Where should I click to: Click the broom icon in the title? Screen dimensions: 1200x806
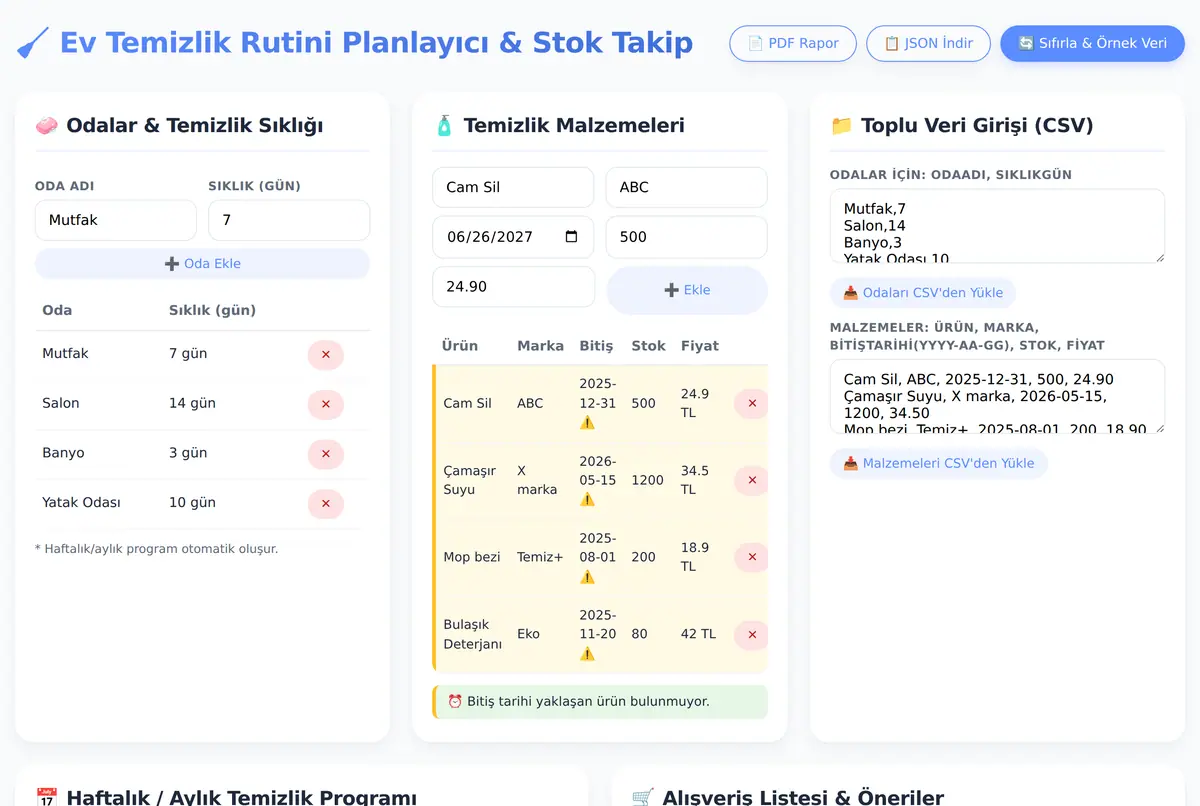(33, 43)
